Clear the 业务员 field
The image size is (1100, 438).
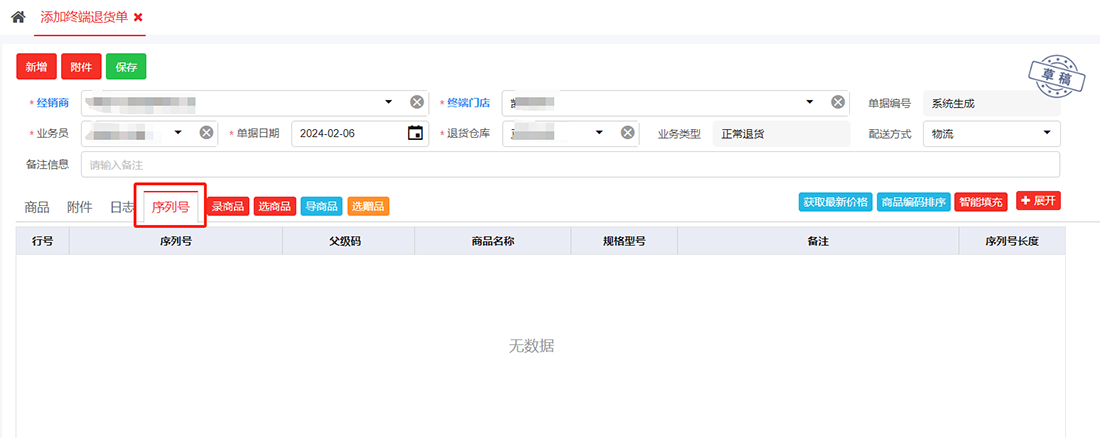pos(206,133)
